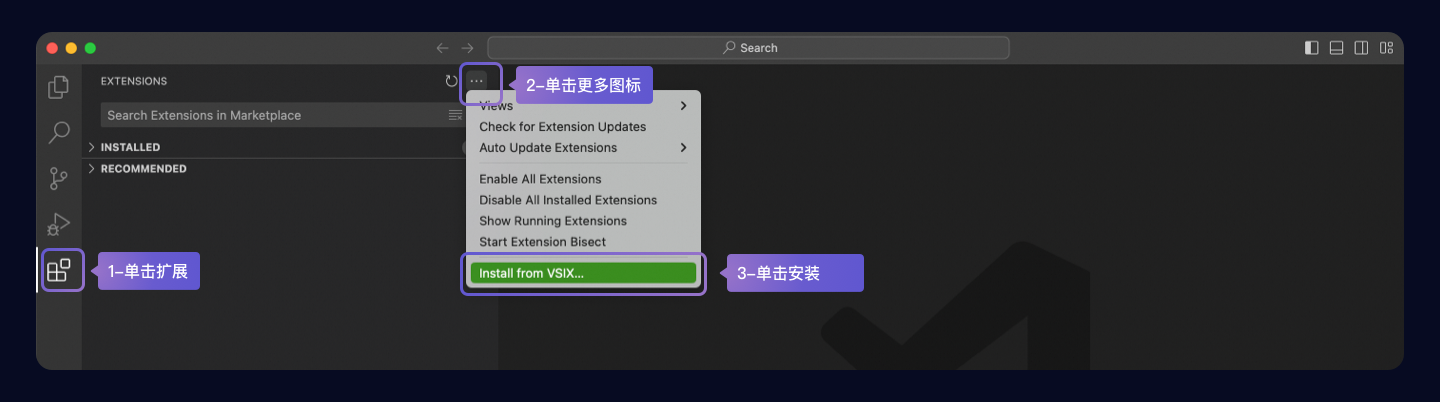
Task: Click the yellow minimize window button
Action: (x=71, y=48)
